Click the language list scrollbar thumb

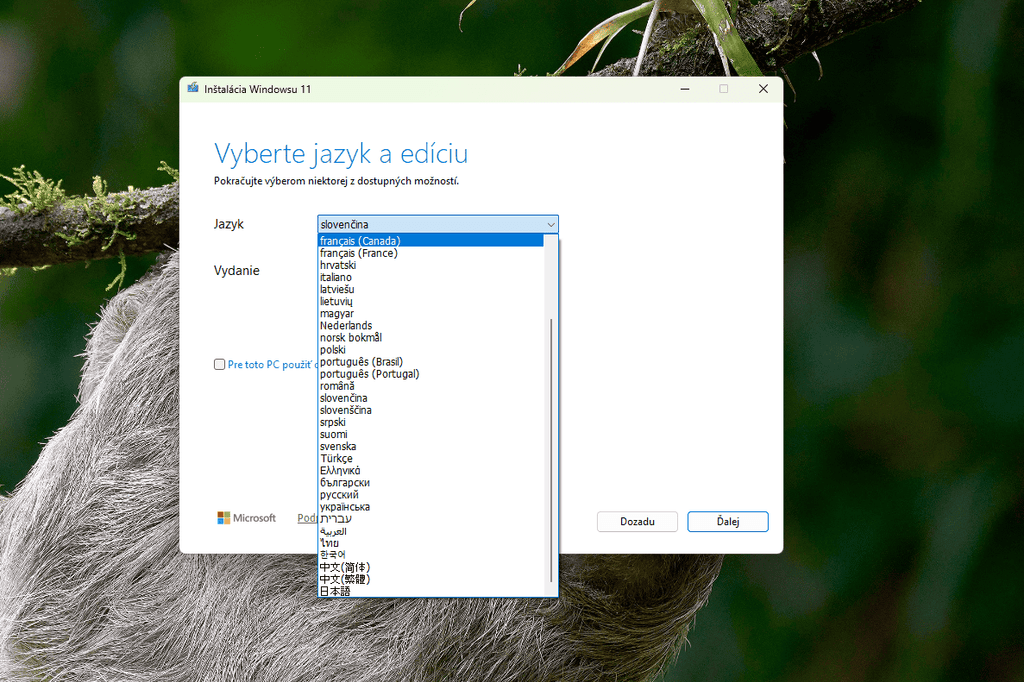(551, 451)
